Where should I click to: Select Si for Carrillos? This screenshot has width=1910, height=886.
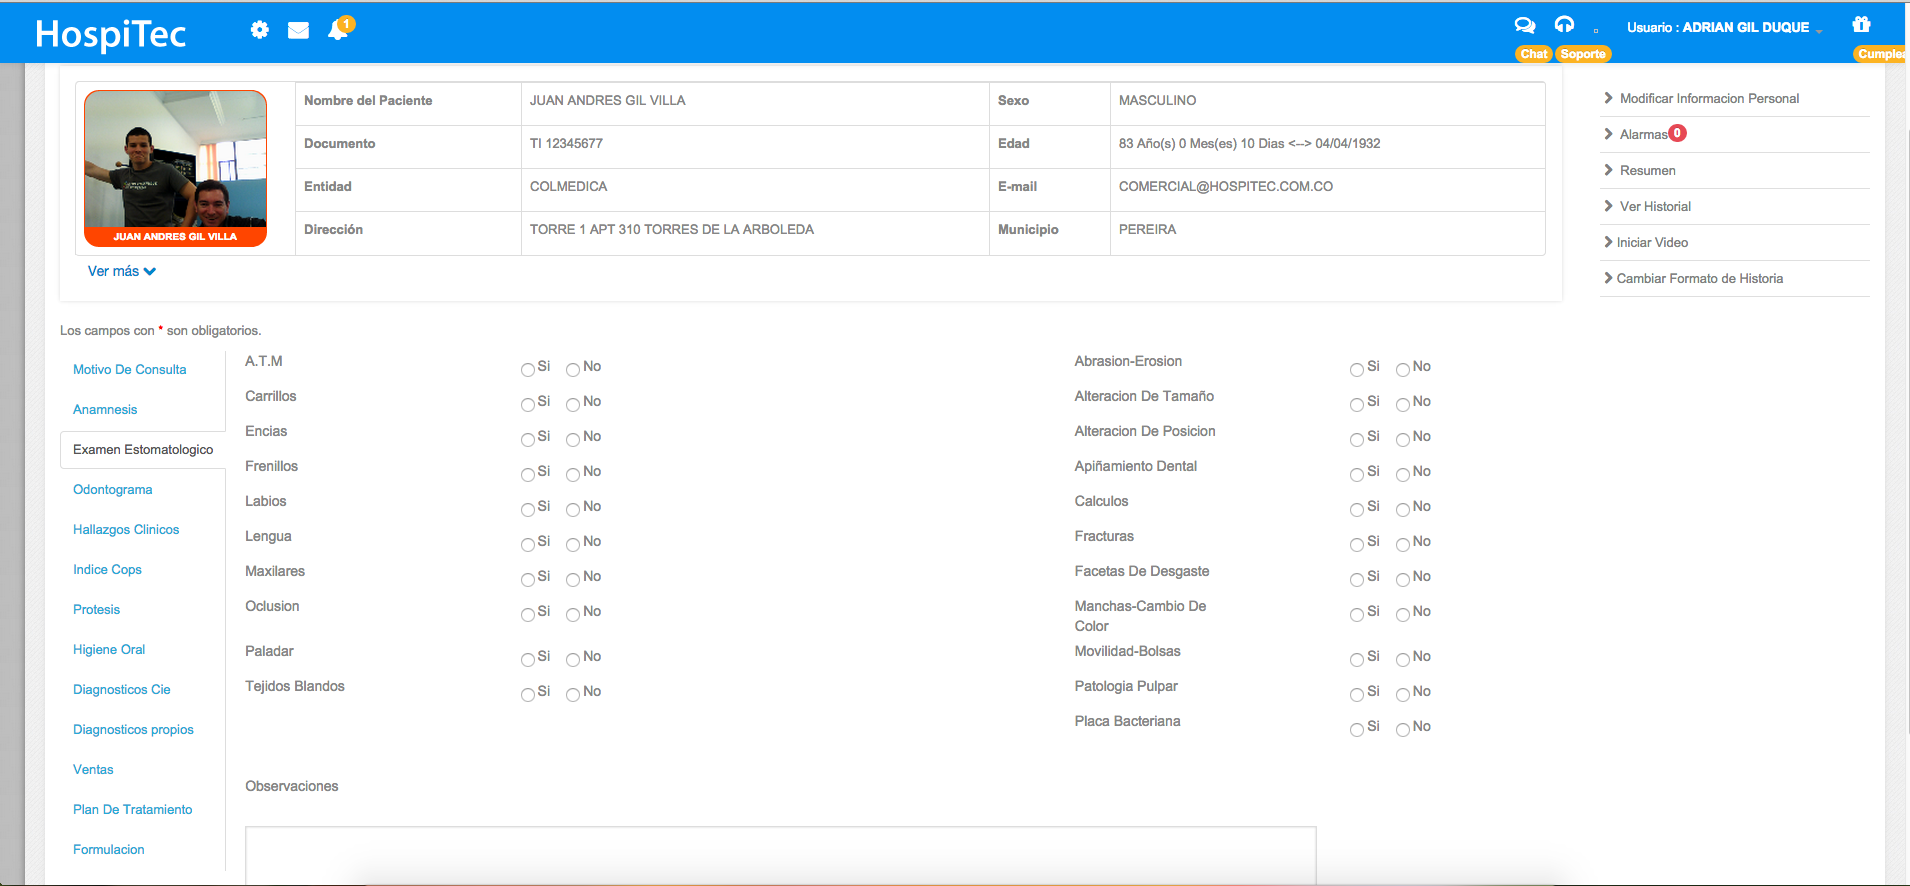(528, 405)
